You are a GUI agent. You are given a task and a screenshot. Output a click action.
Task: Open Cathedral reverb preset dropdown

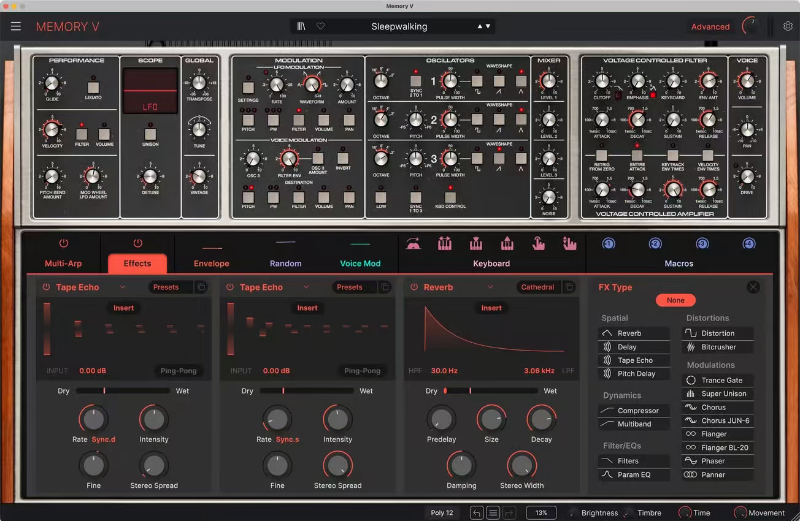click(x=538, y=287)
